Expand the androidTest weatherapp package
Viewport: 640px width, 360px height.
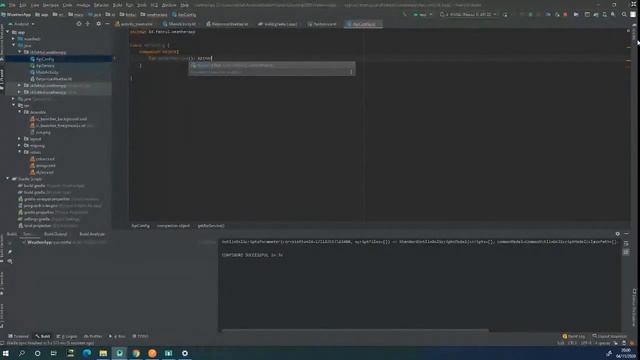[19, 85]
